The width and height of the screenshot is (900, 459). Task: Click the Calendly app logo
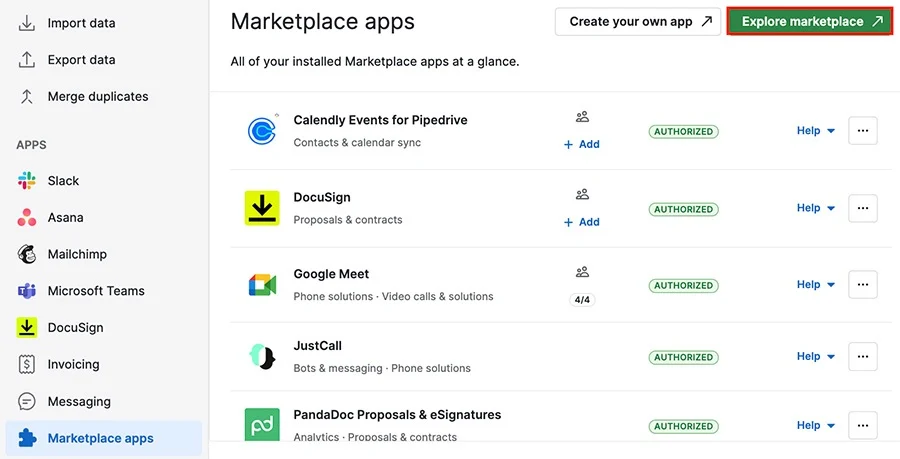(x=262, y=131)
